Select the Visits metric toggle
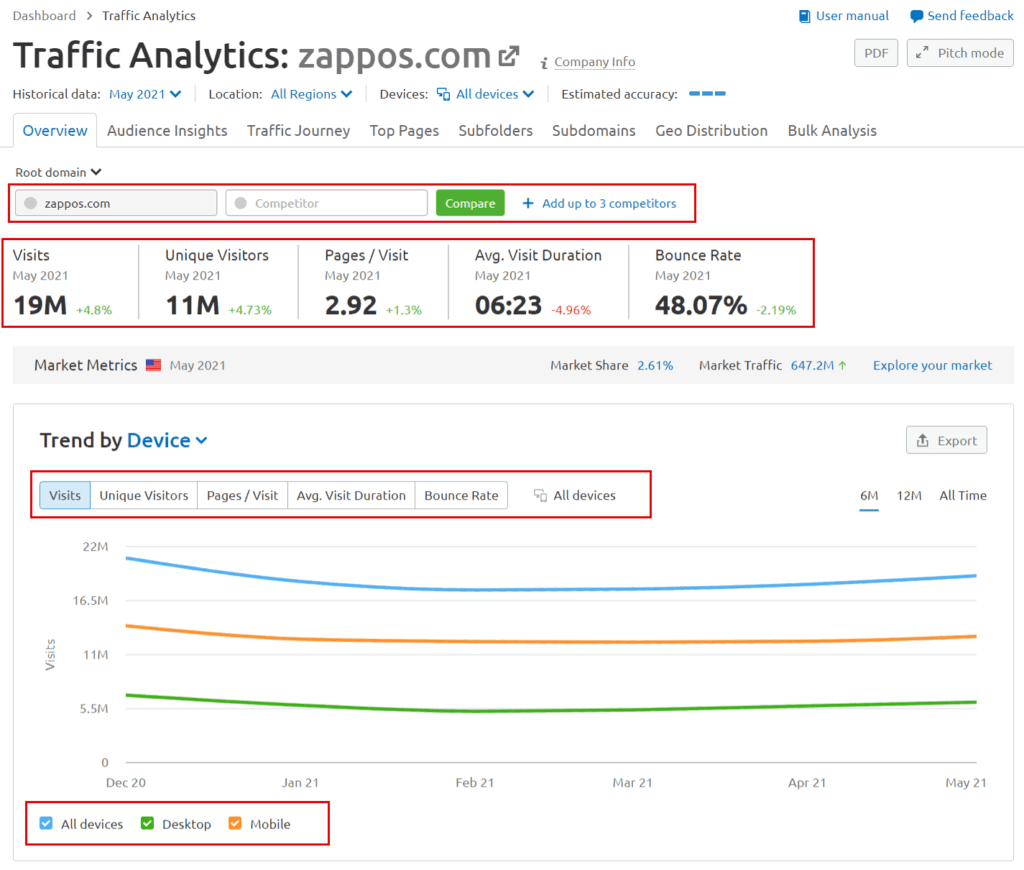The width and height of the screenshot is (1024, 870). (x=65, y=495)
